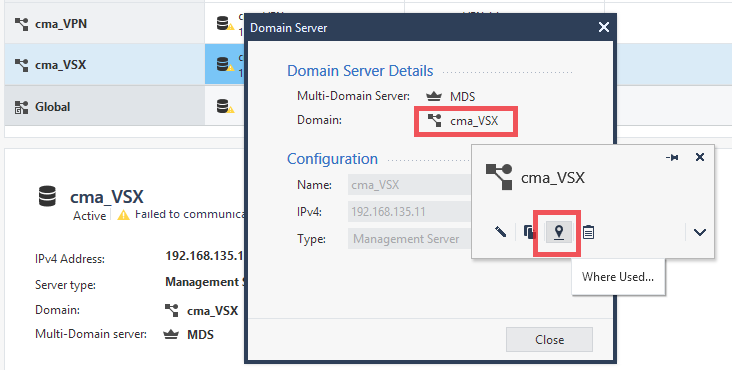Viewport: 732px width, 370px height.
Task: Click the pencil edit icon in cma_VSX popup
Action: pyautogui.click(x=500, y=231)
